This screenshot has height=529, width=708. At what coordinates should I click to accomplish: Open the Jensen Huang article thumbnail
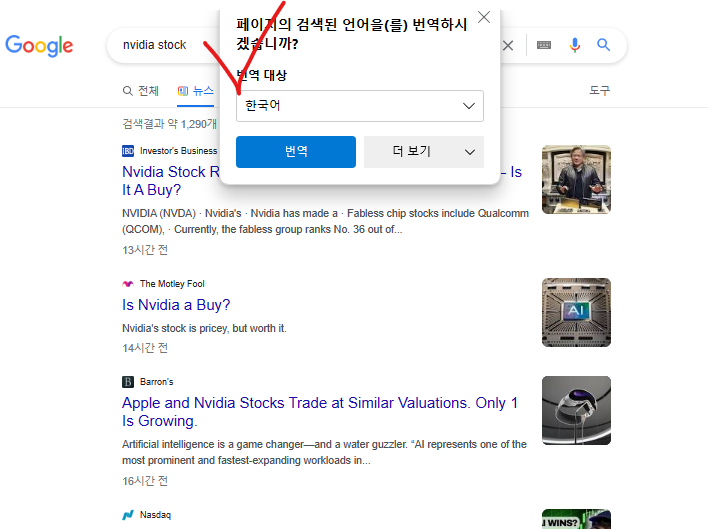tap(576, 179)
